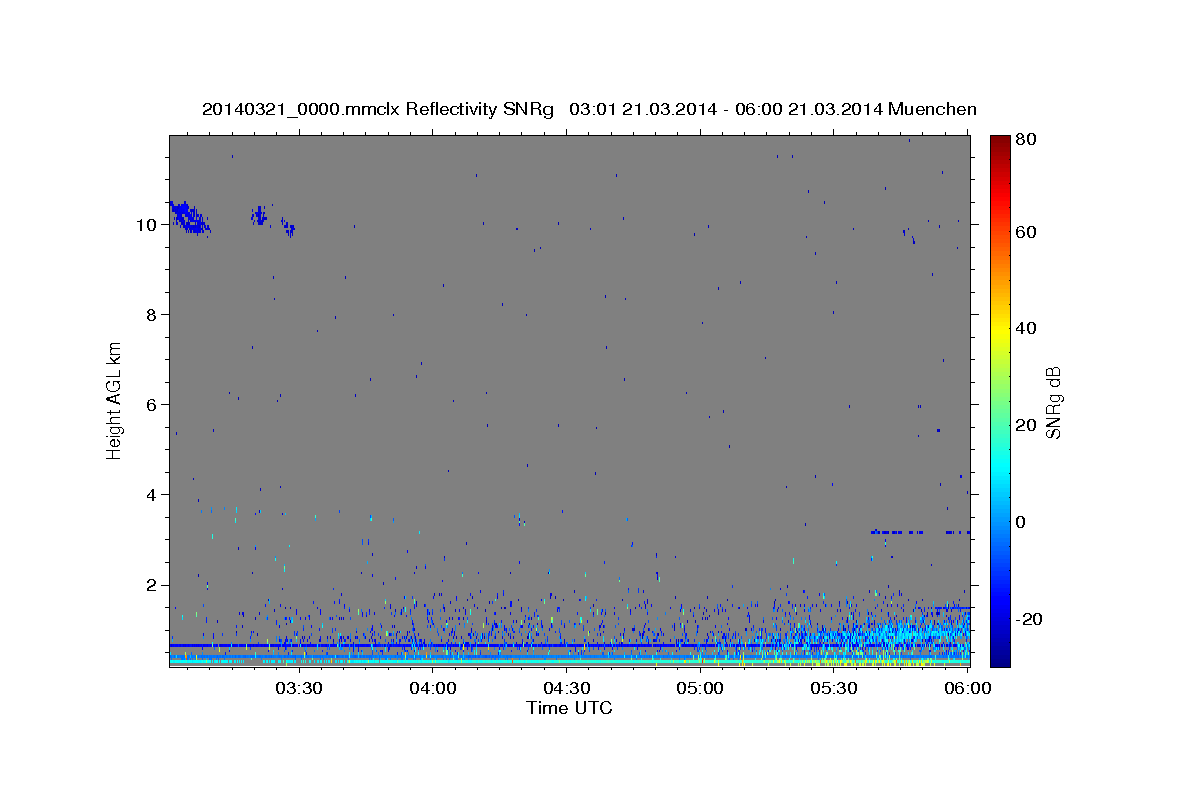Screen dimensions: 1200x800
Task: Click the 04:30 time tick label
Action: coord(567,689)
